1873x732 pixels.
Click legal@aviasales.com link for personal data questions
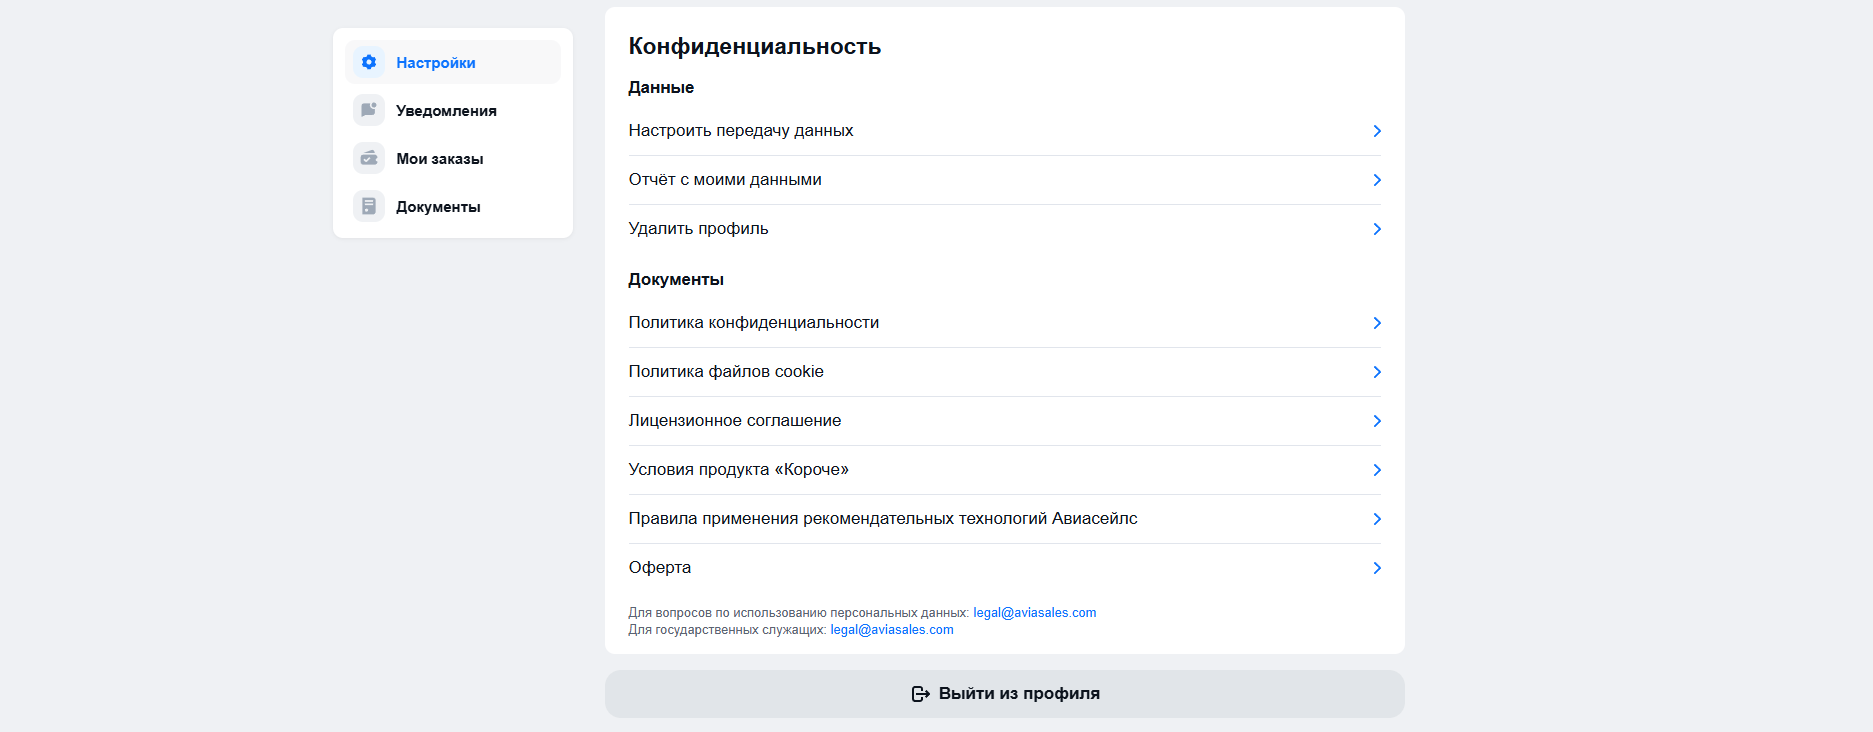(x=1034, y=613)
